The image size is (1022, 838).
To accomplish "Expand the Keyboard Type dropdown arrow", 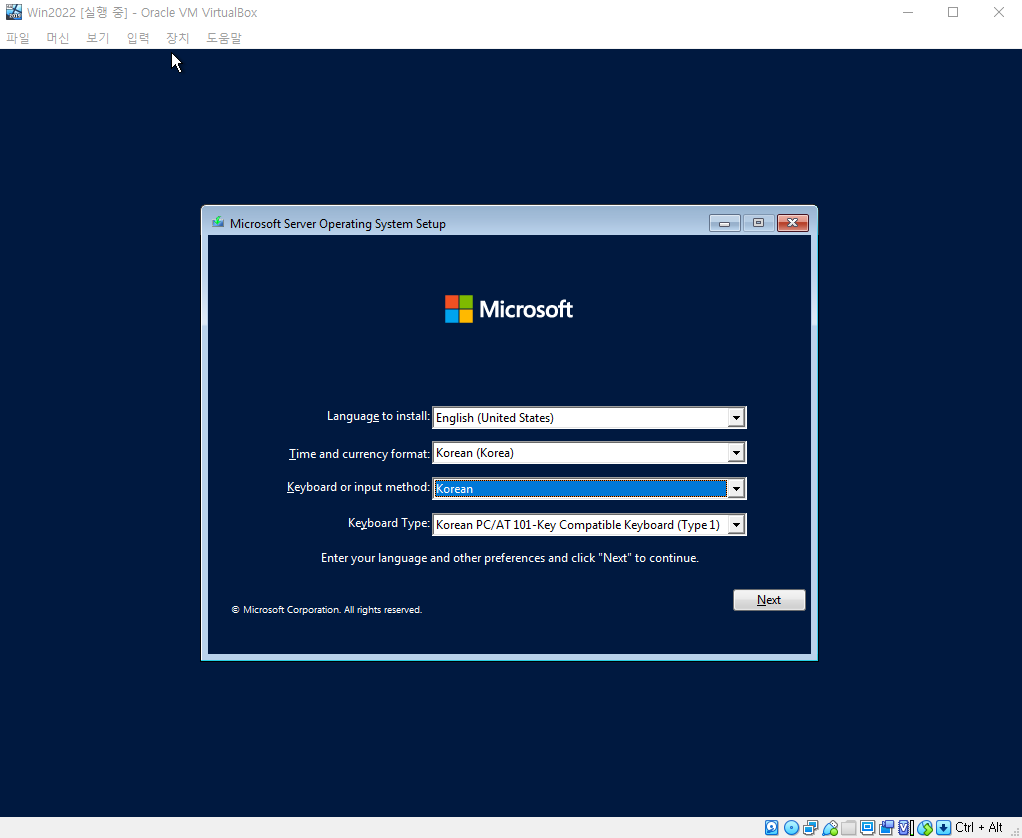I will tap(736, 525).
